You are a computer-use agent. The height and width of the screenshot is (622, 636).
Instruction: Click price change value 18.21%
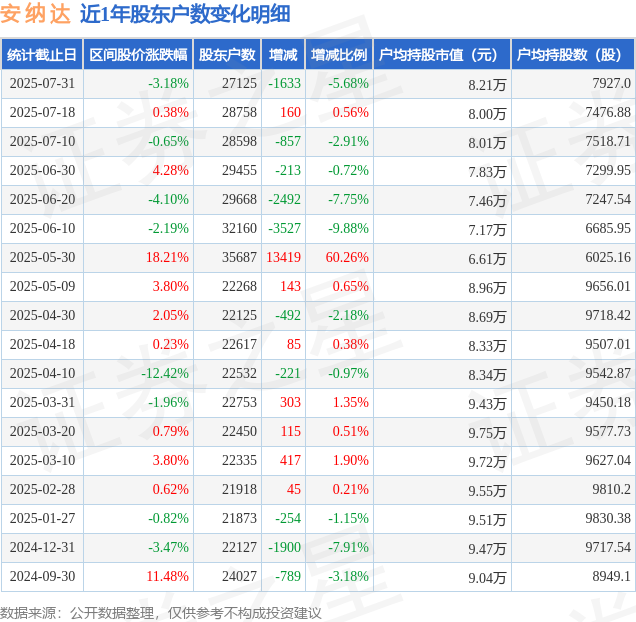[167, 257]
